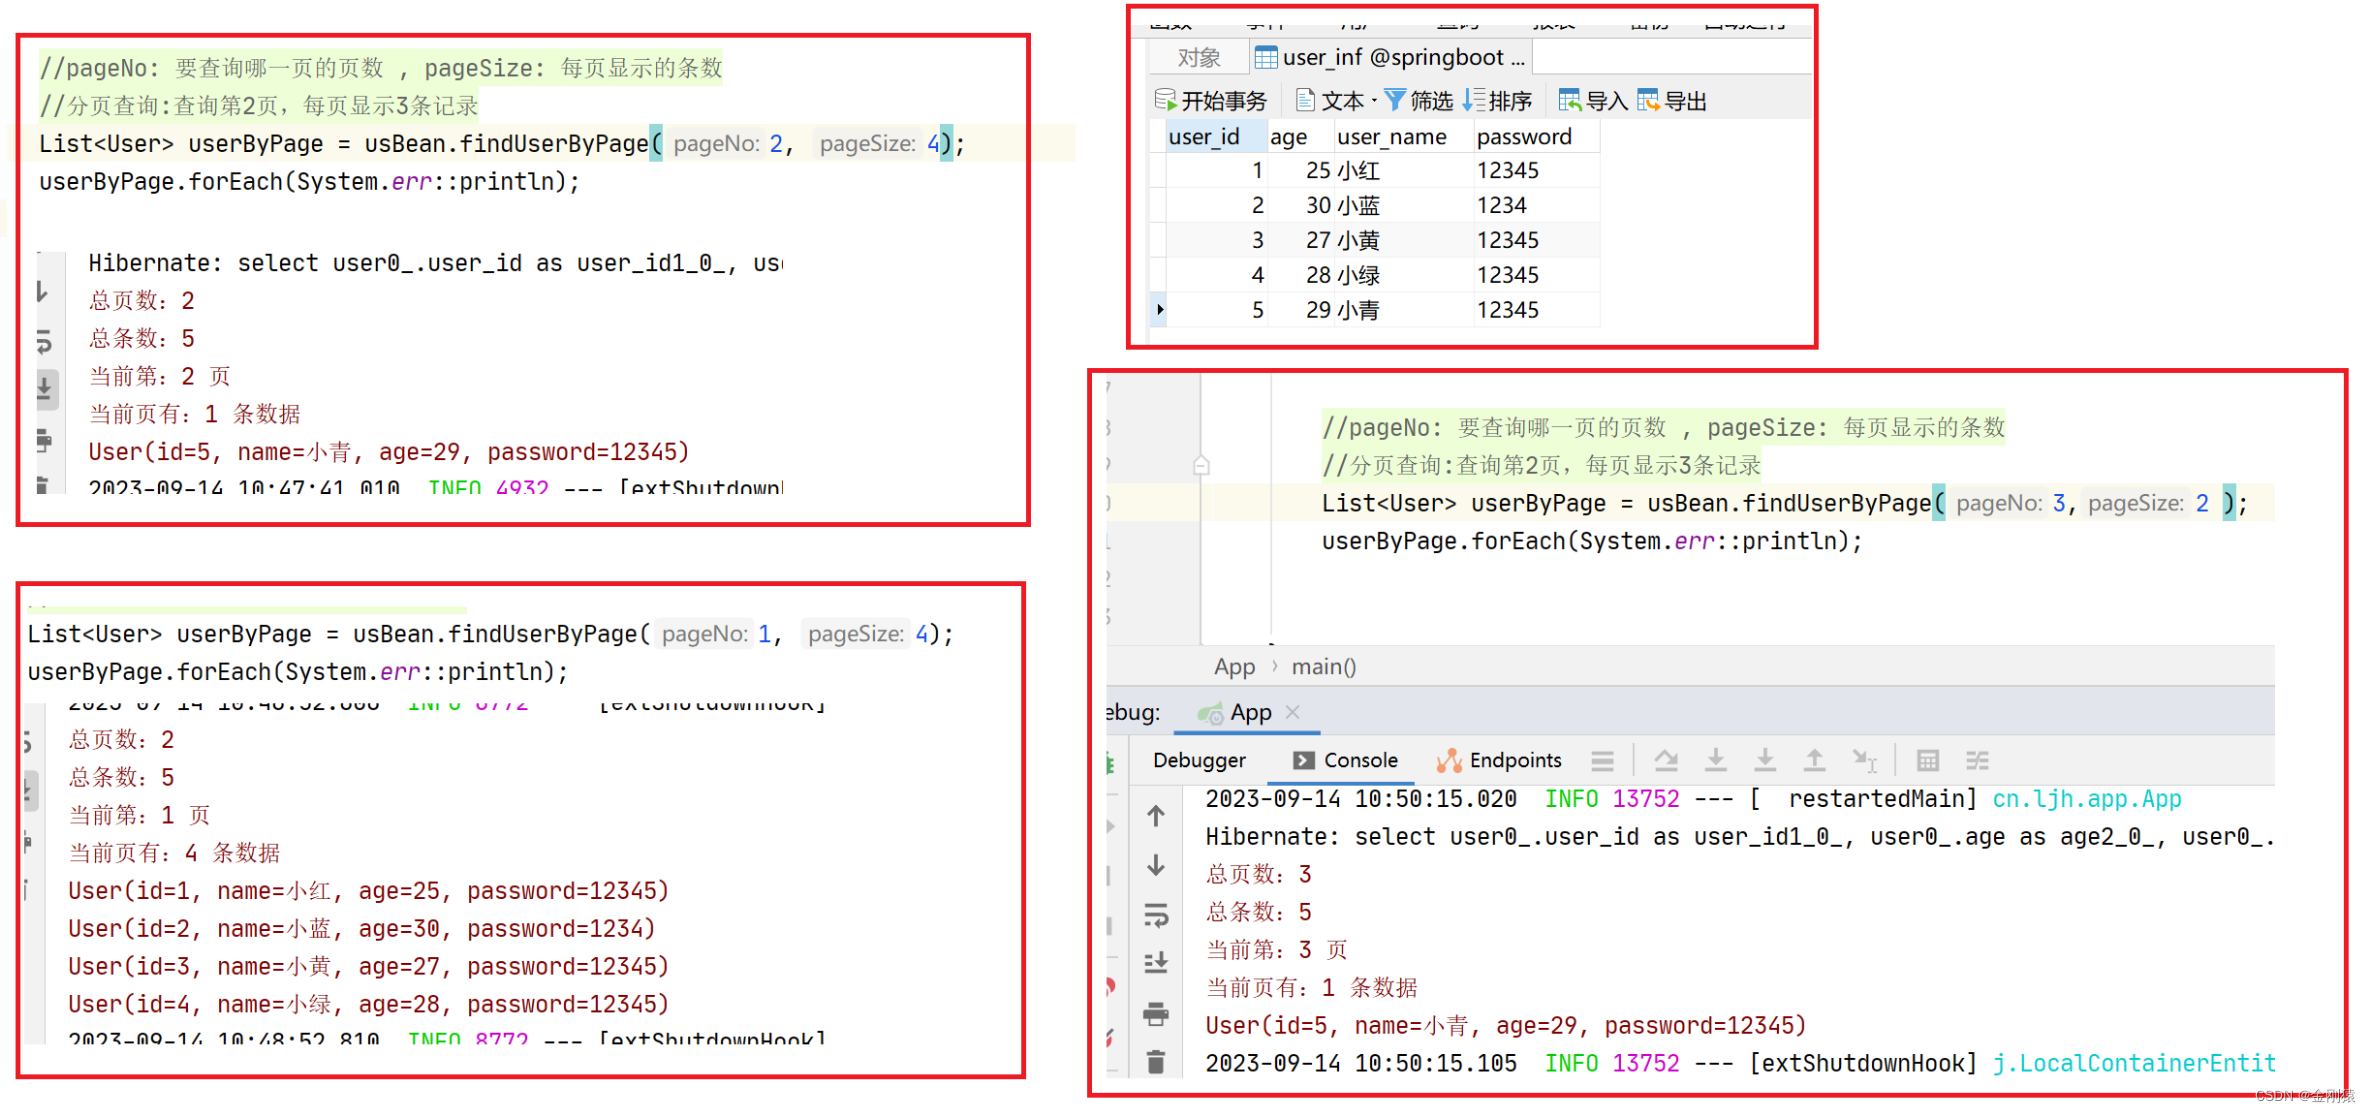Select the 小黄 user_name cell
The image size is (2371, 1113).
pyautogui.click(x=1402, y=241)
